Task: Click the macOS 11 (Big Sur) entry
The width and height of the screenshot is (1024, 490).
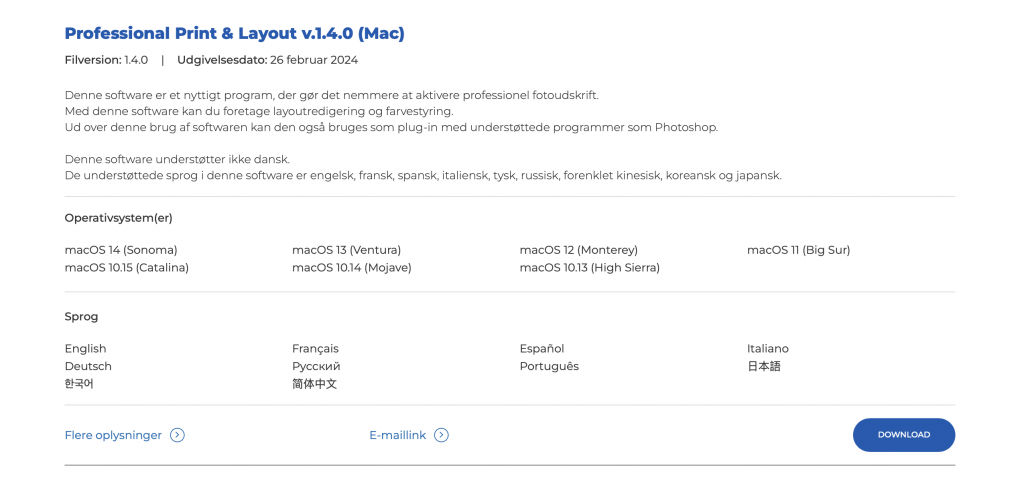Action: pyautogui.click(x=799, y=250)
